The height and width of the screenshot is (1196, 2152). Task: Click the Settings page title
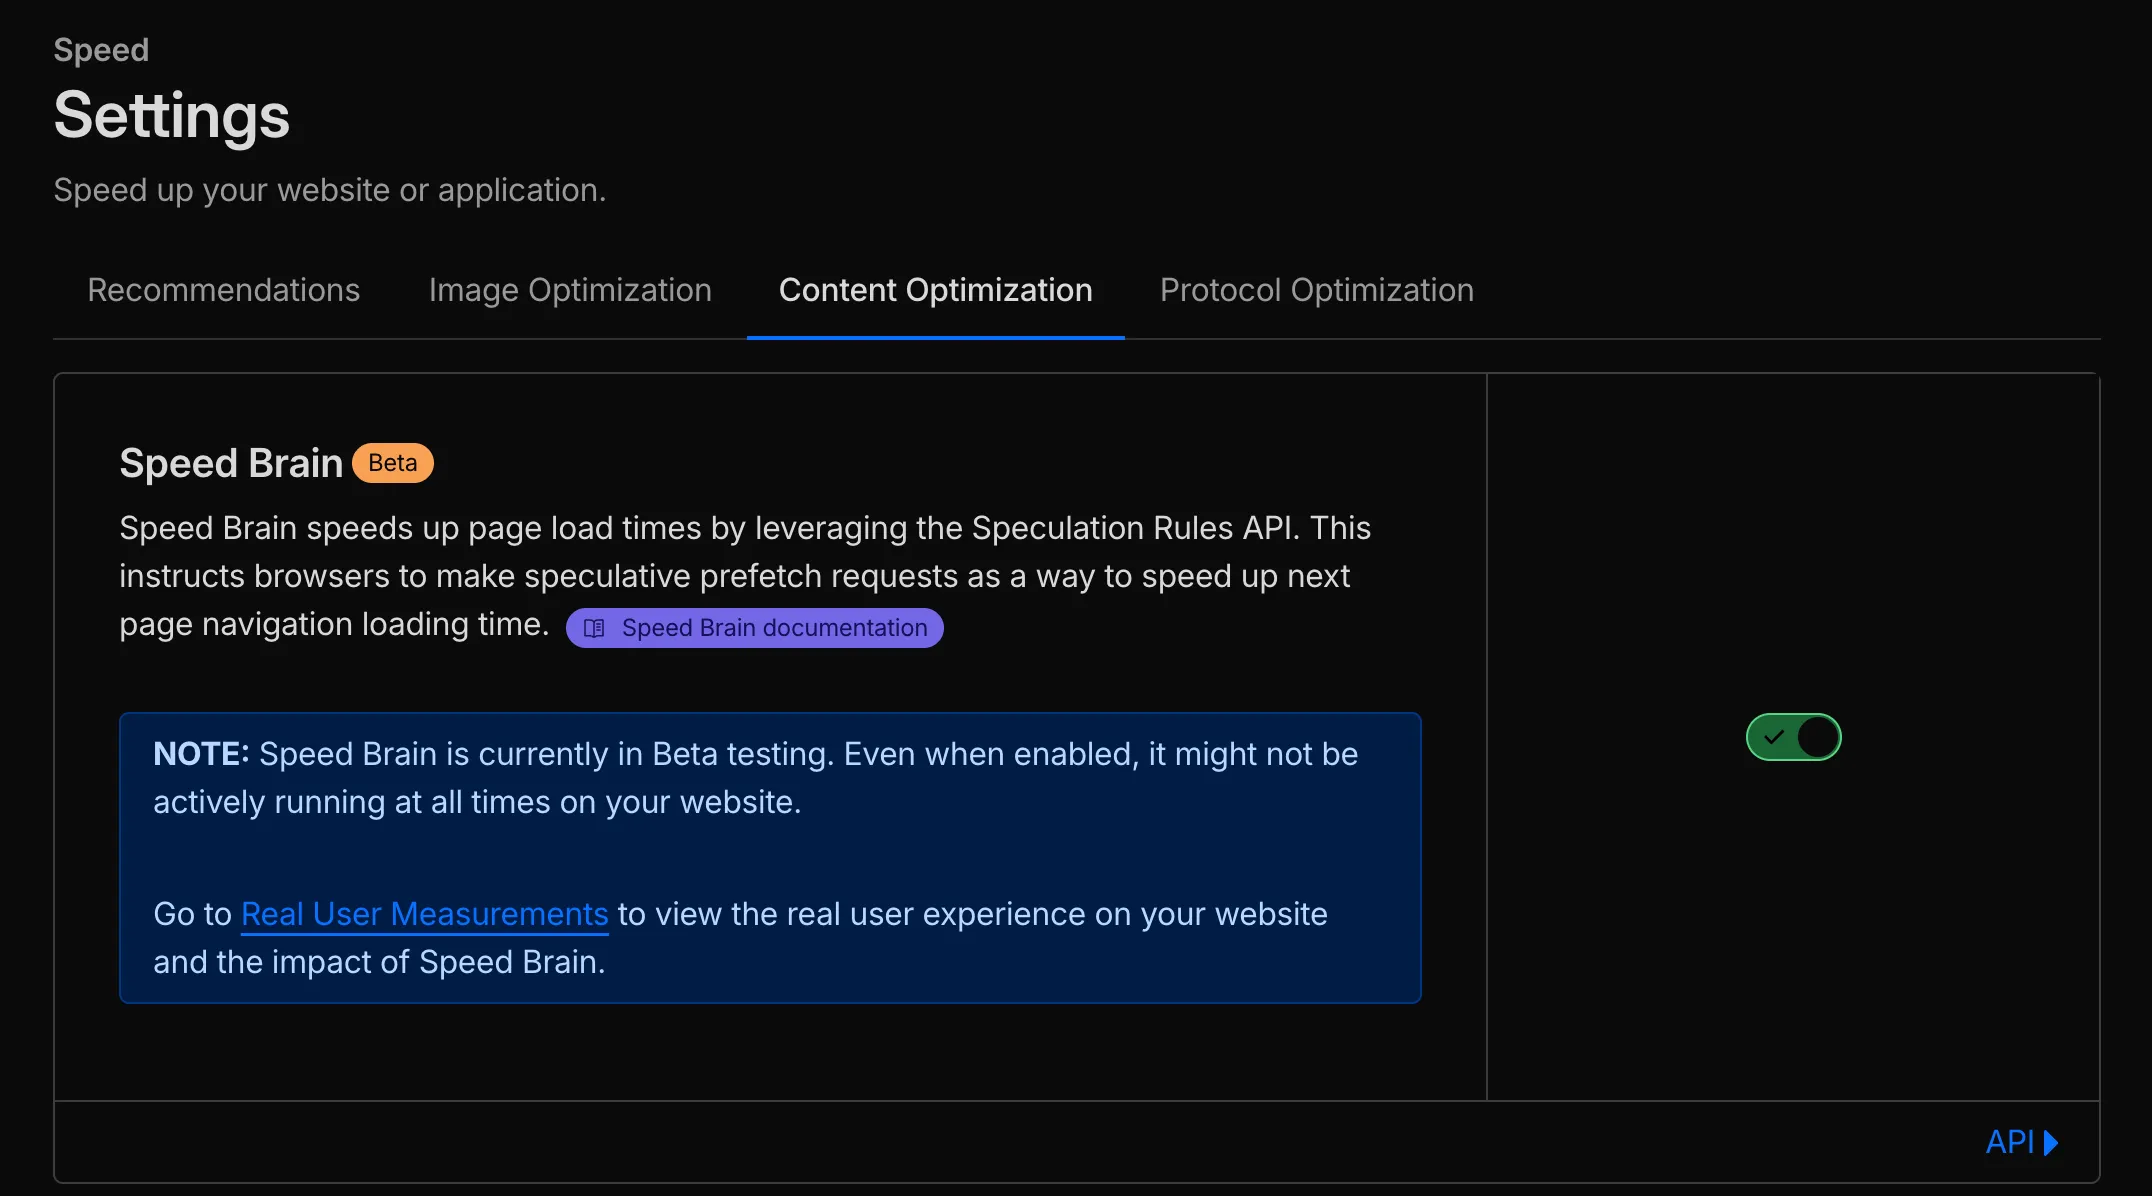tap(172, 115)
